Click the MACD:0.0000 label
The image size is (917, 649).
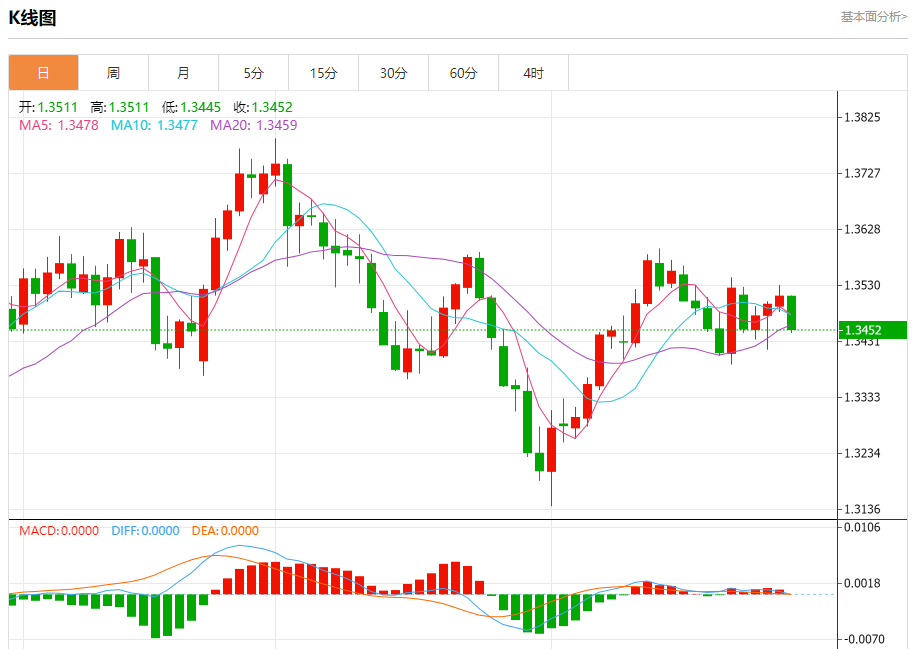pyautogui.click(x=58, y=531)
